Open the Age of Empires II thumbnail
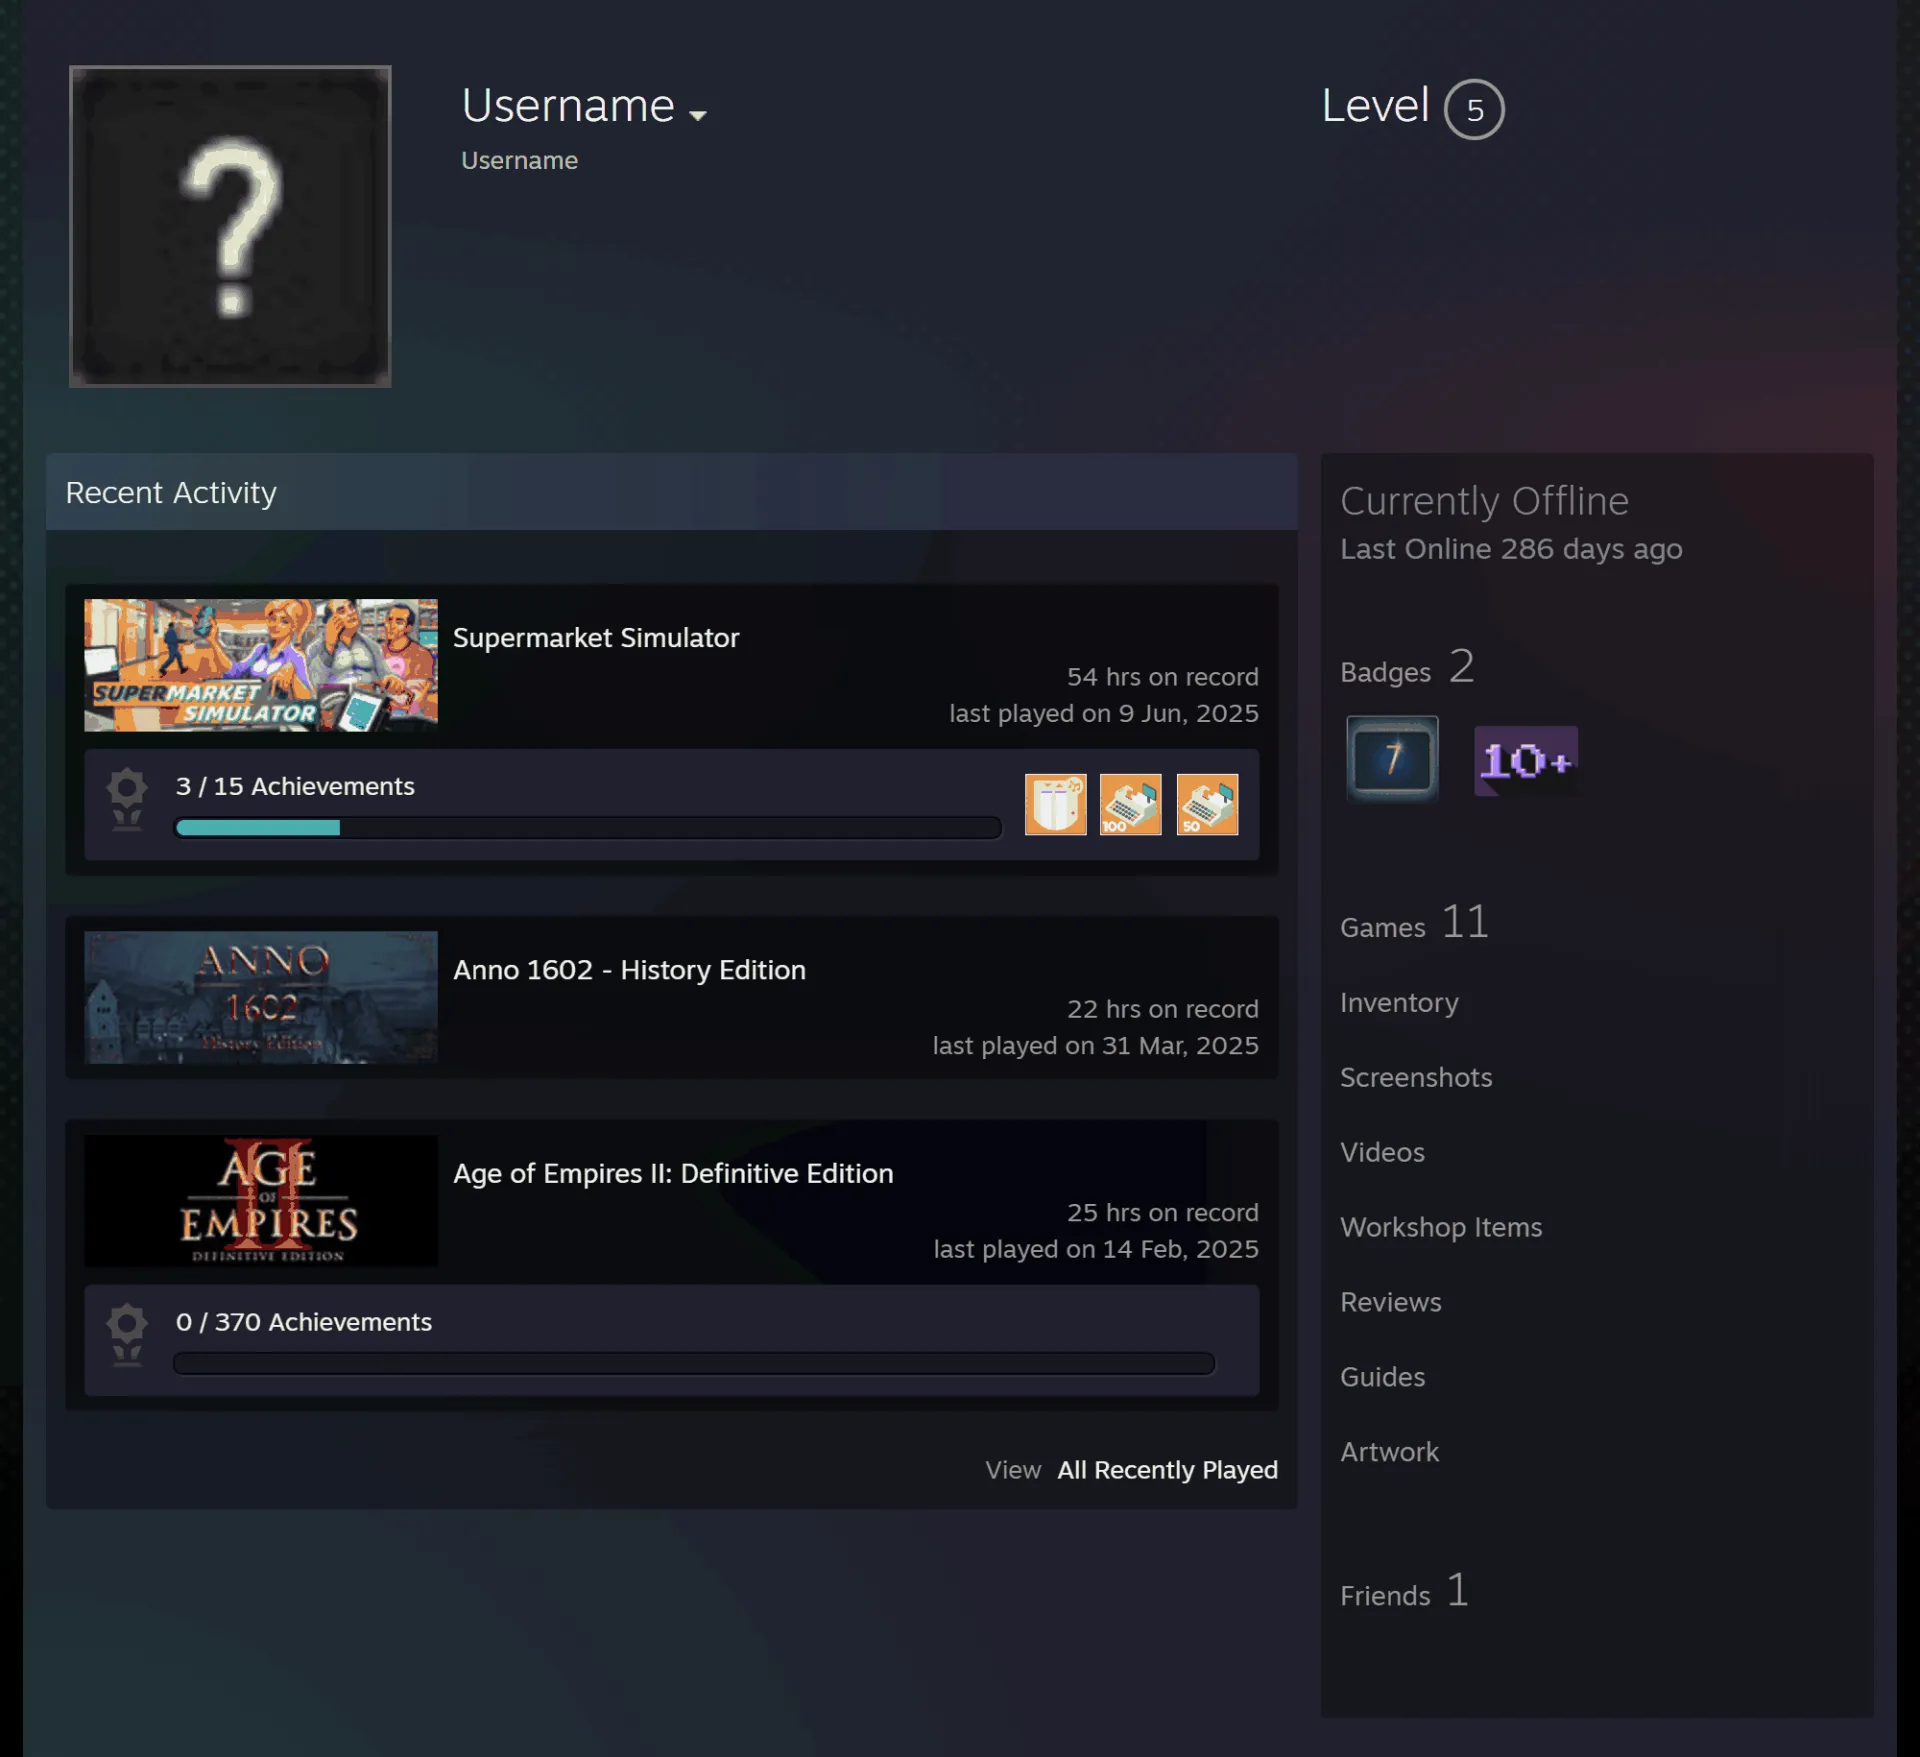Viewport: 1920px width, 1757px height. click(x=261, y=1201)
